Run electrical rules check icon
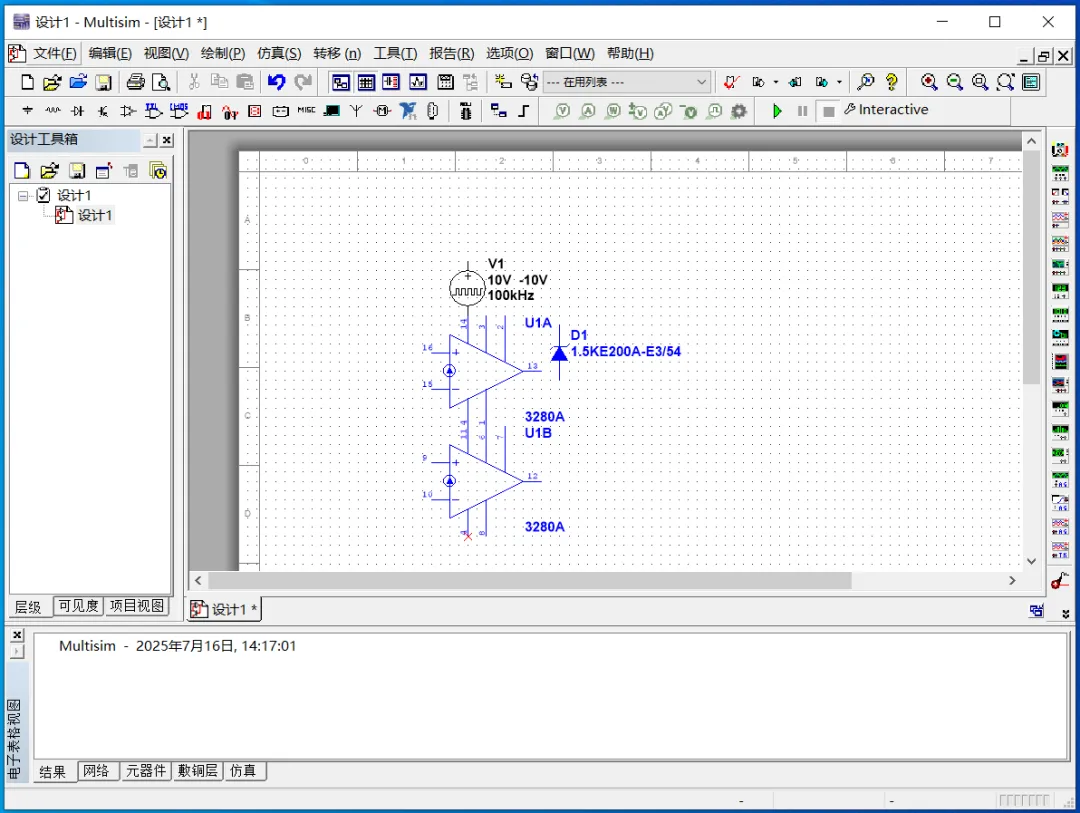The image size is (1080, 813). pyautogui.click(x=731, y=82)
